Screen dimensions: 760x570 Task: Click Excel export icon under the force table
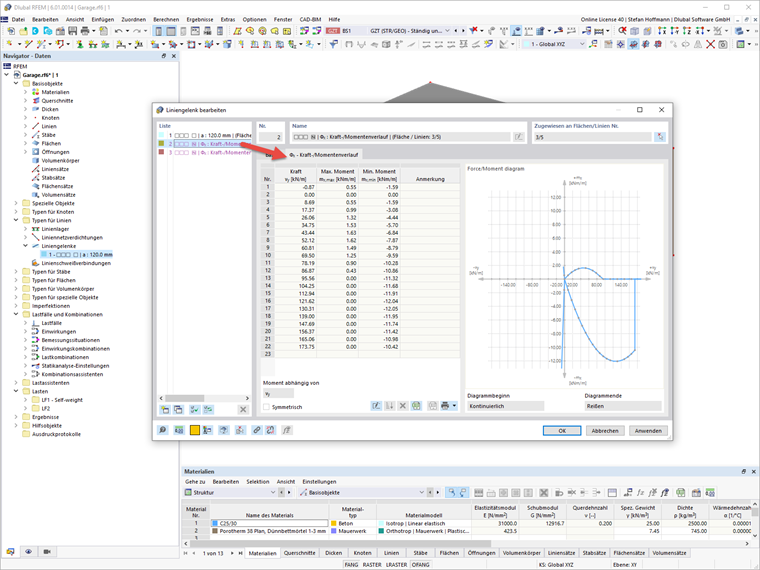click(416, 406)
